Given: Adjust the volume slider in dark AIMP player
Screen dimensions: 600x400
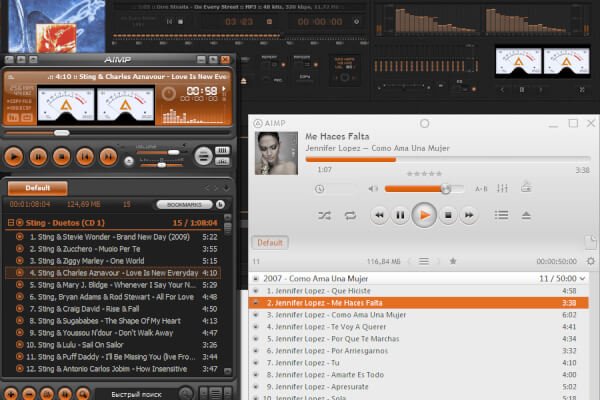Looking at the screenshot, I should click(x=160, y=152).
